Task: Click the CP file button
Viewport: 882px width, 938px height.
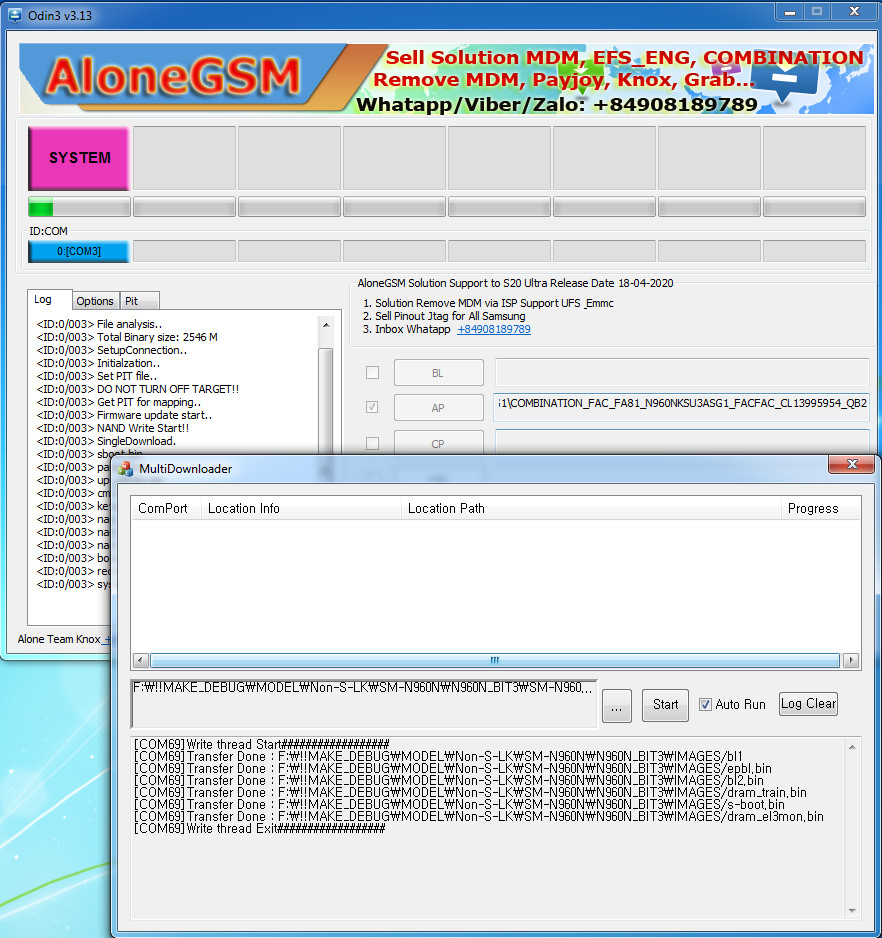Action: click(438, 444)
